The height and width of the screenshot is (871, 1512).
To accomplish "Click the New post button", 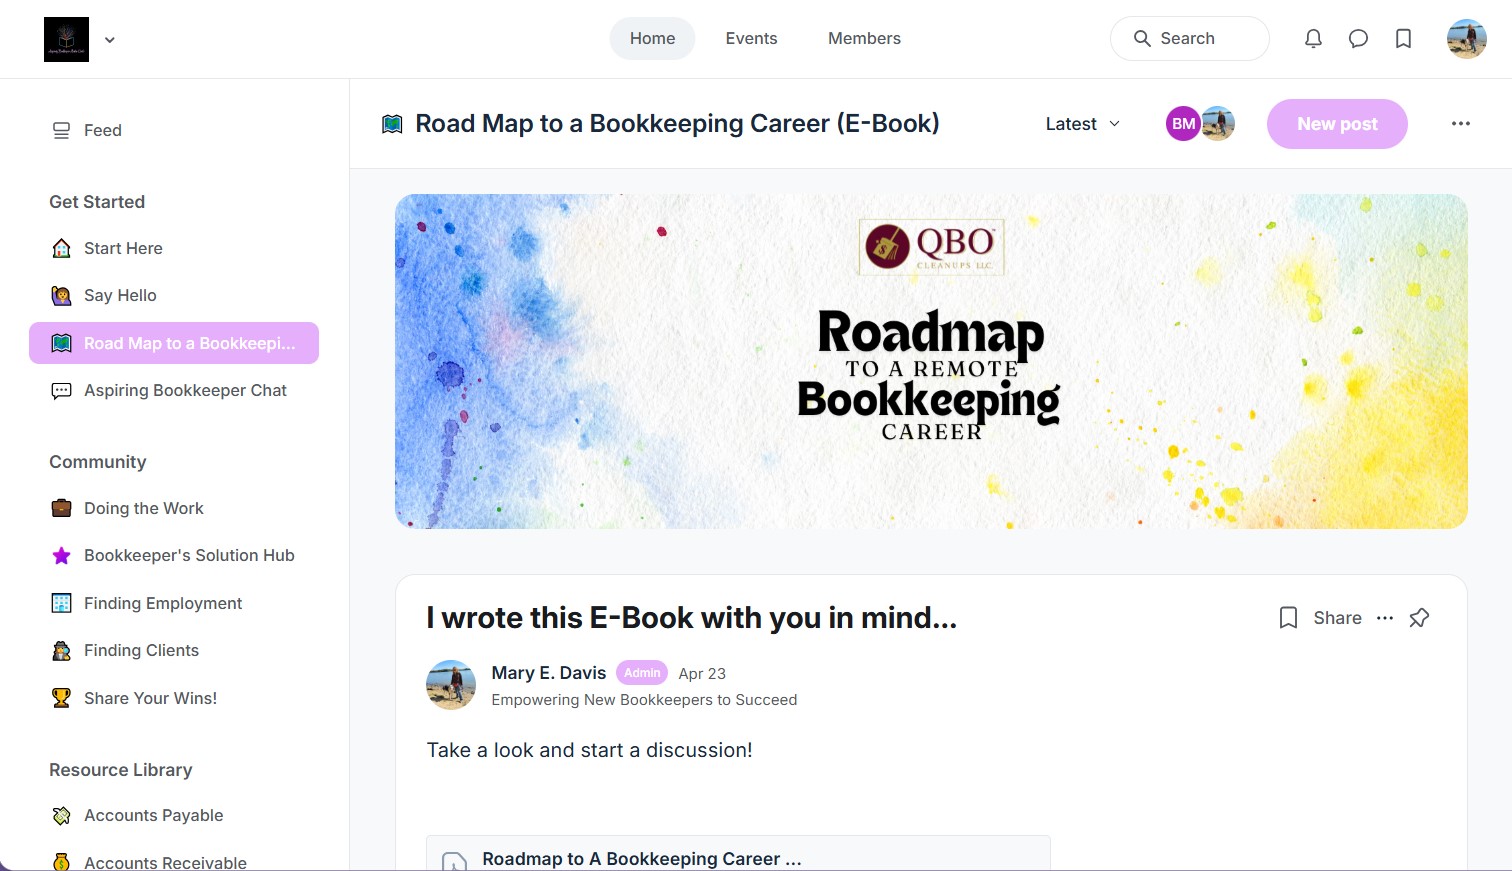I will tap(1336, 124).
